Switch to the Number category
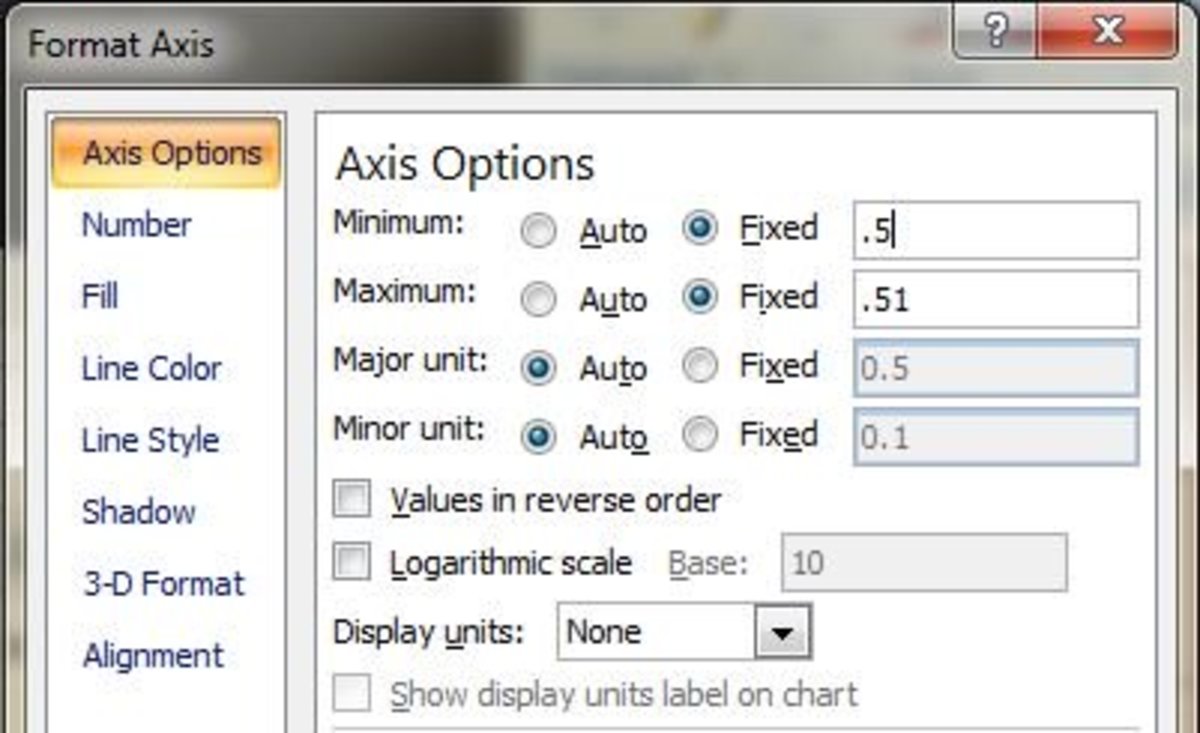 (134, 224)
